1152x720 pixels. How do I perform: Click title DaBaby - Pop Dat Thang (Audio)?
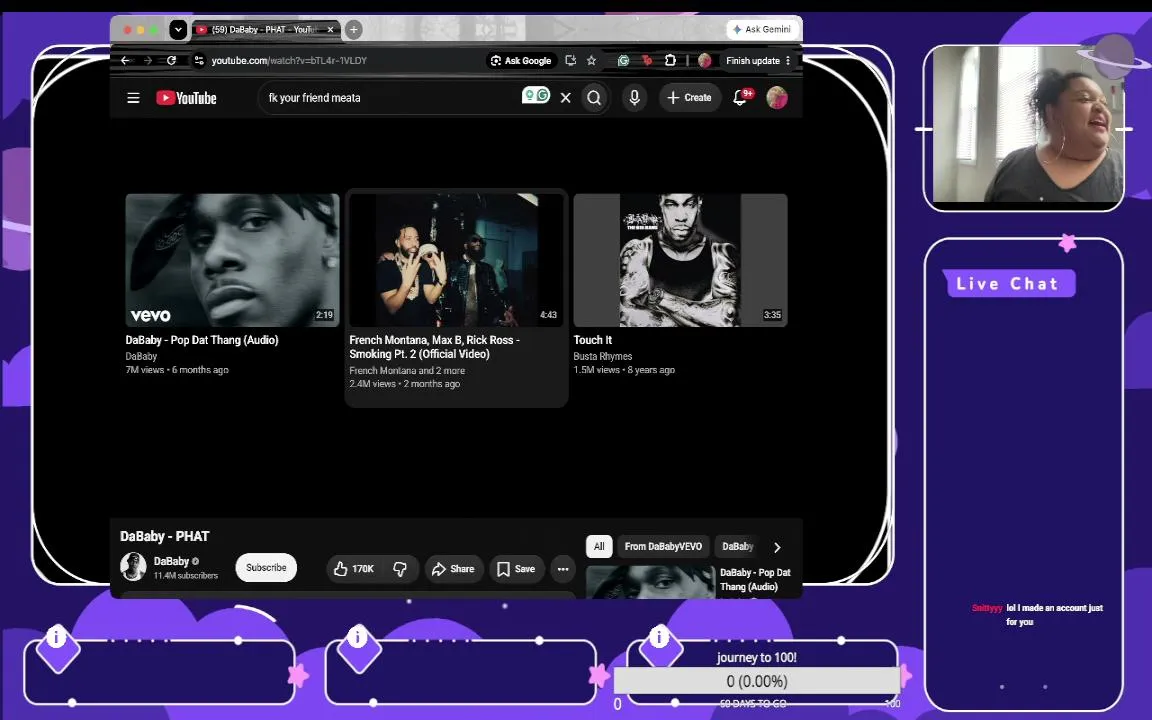point(202,340)
